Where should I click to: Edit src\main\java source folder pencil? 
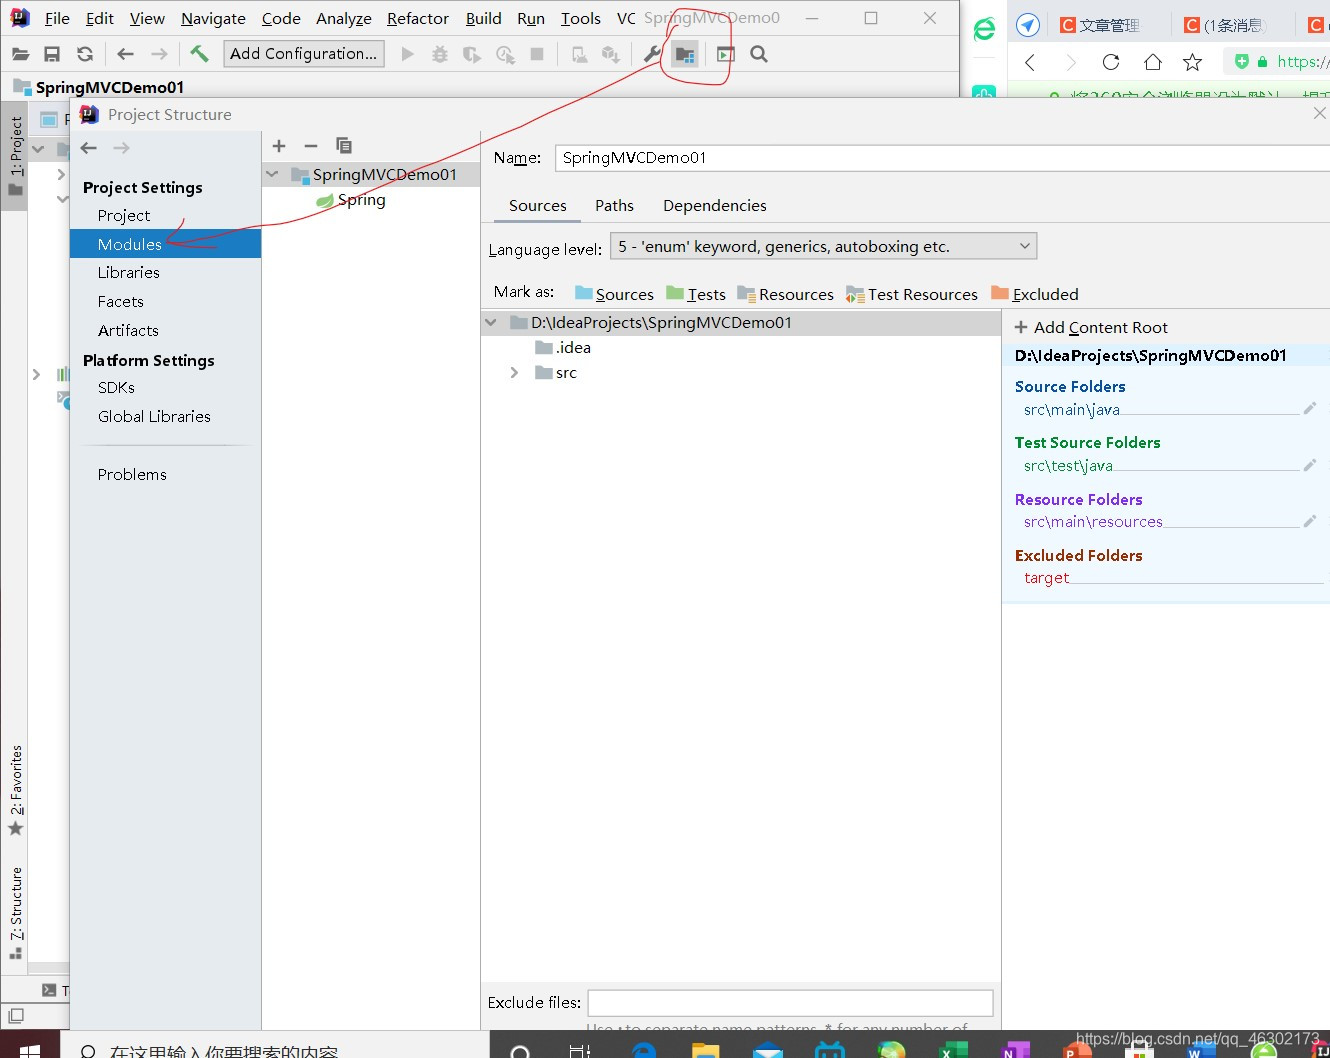[1309, 408]
